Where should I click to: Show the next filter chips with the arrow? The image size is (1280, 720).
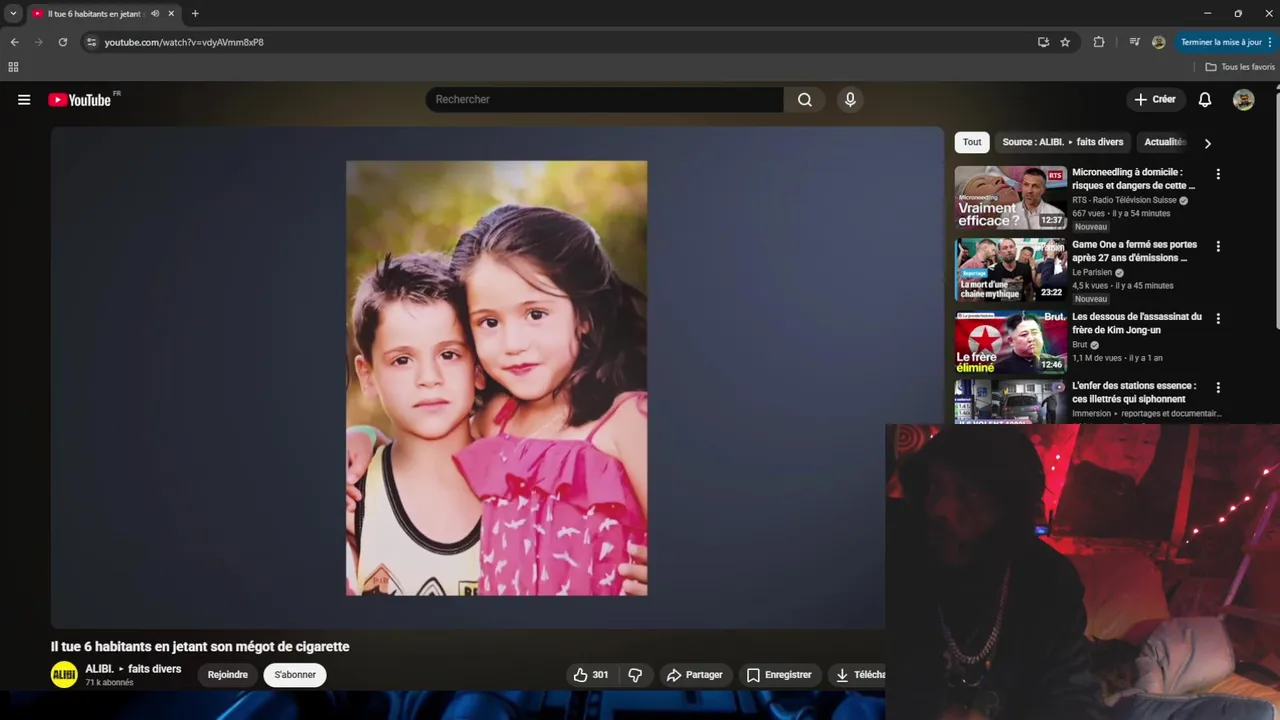click(x=1207, y=143)
